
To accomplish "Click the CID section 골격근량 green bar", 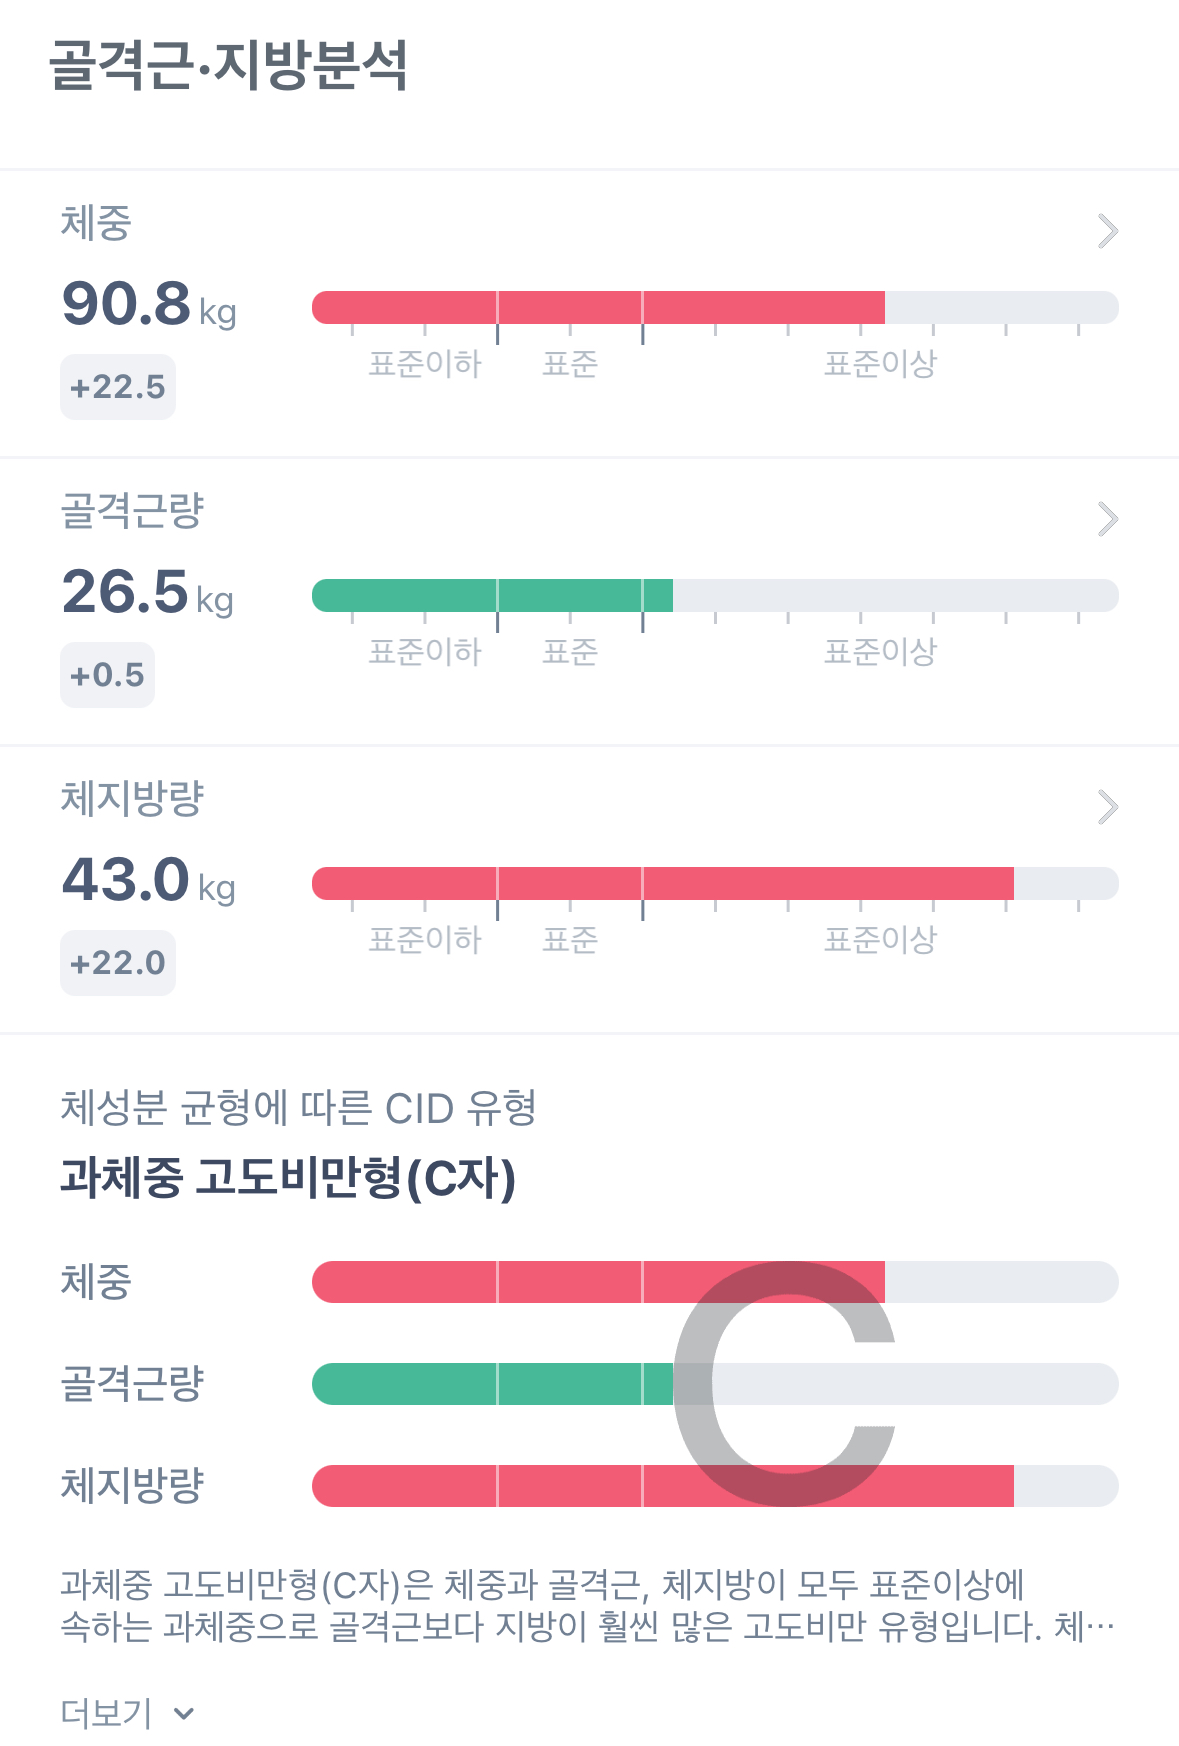I will pos(492,1384).
